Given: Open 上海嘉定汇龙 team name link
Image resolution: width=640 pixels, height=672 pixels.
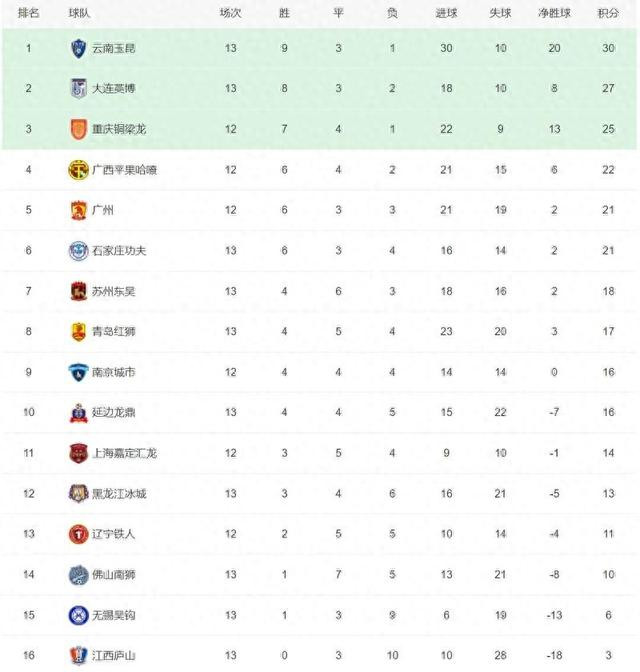Looking at the screenshot, I should 124,453.
